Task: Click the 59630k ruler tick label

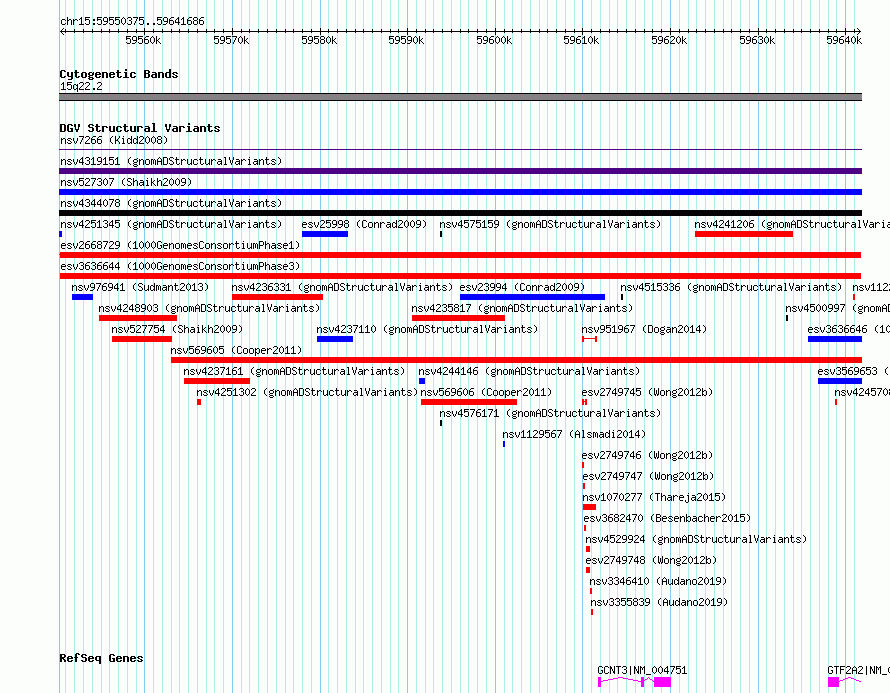Action: pos(757,40)
